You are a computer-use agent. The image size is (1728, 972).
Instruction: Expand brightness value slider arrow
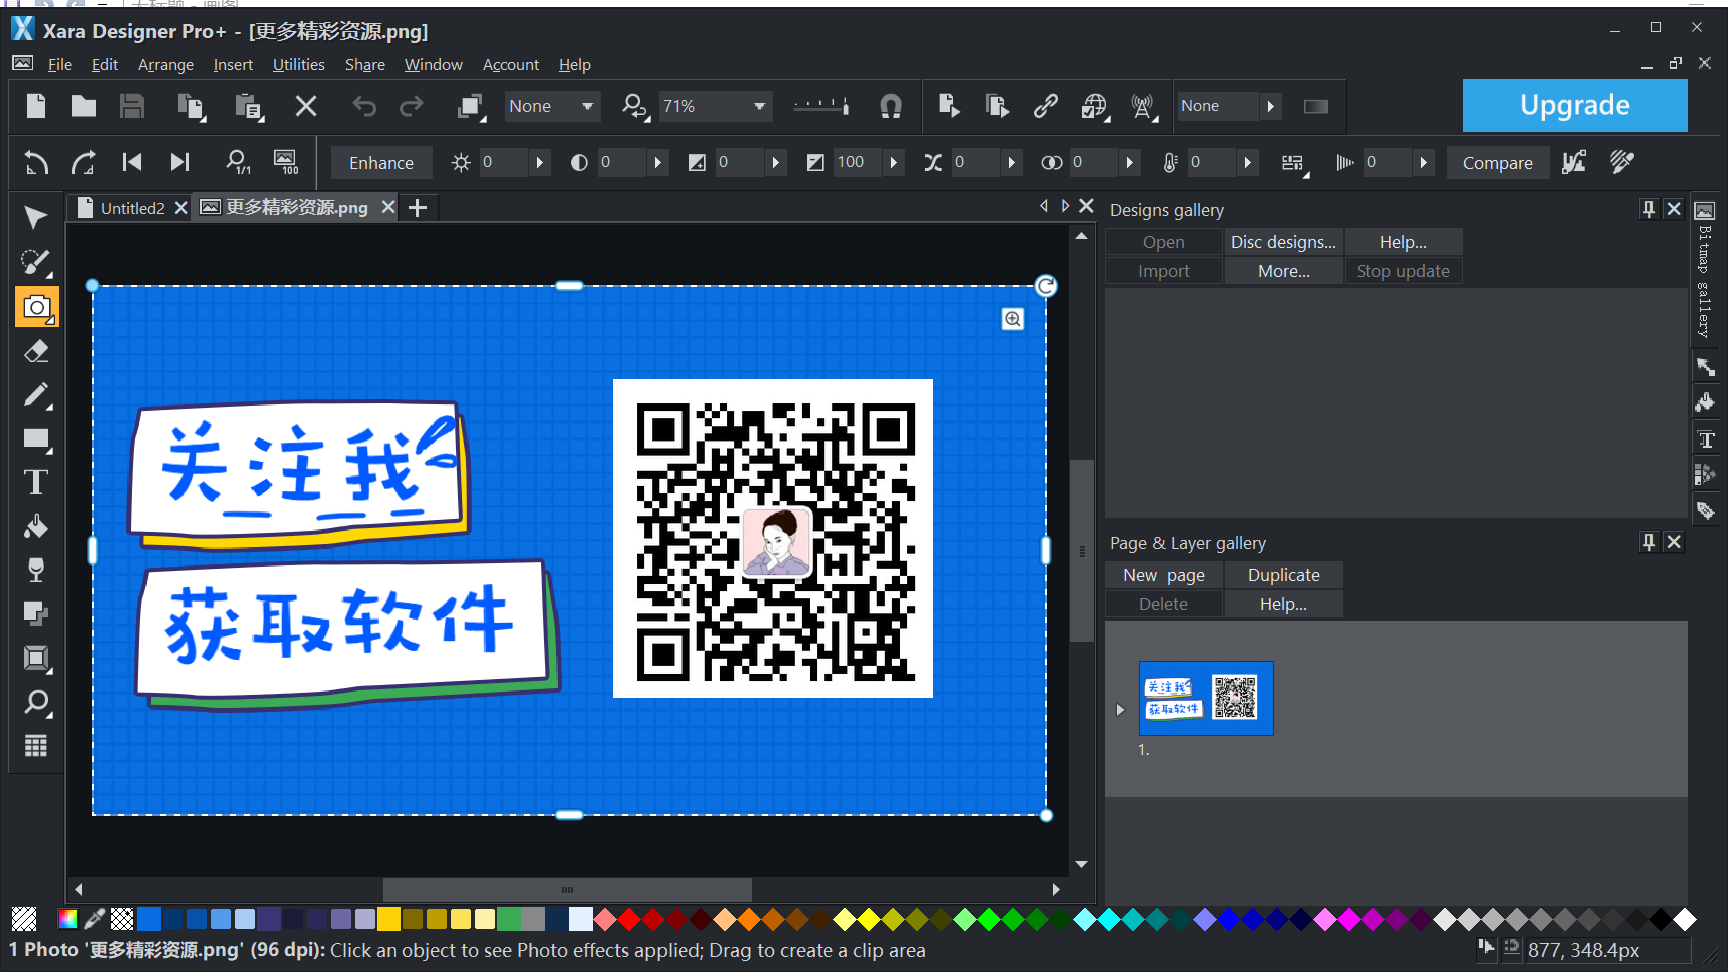coord(539,162)
